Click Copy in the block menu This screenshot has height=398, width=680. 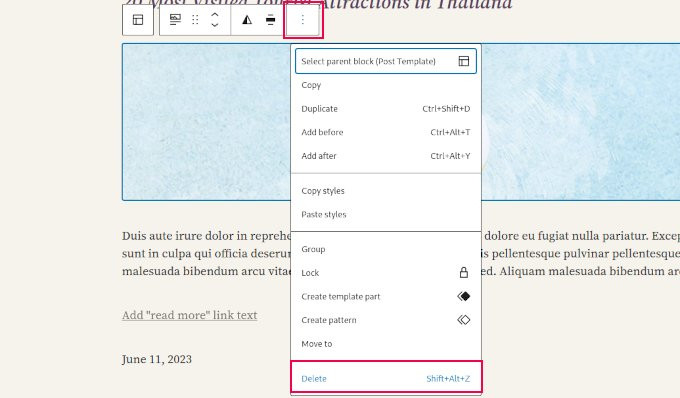click(x=386, y=85)
